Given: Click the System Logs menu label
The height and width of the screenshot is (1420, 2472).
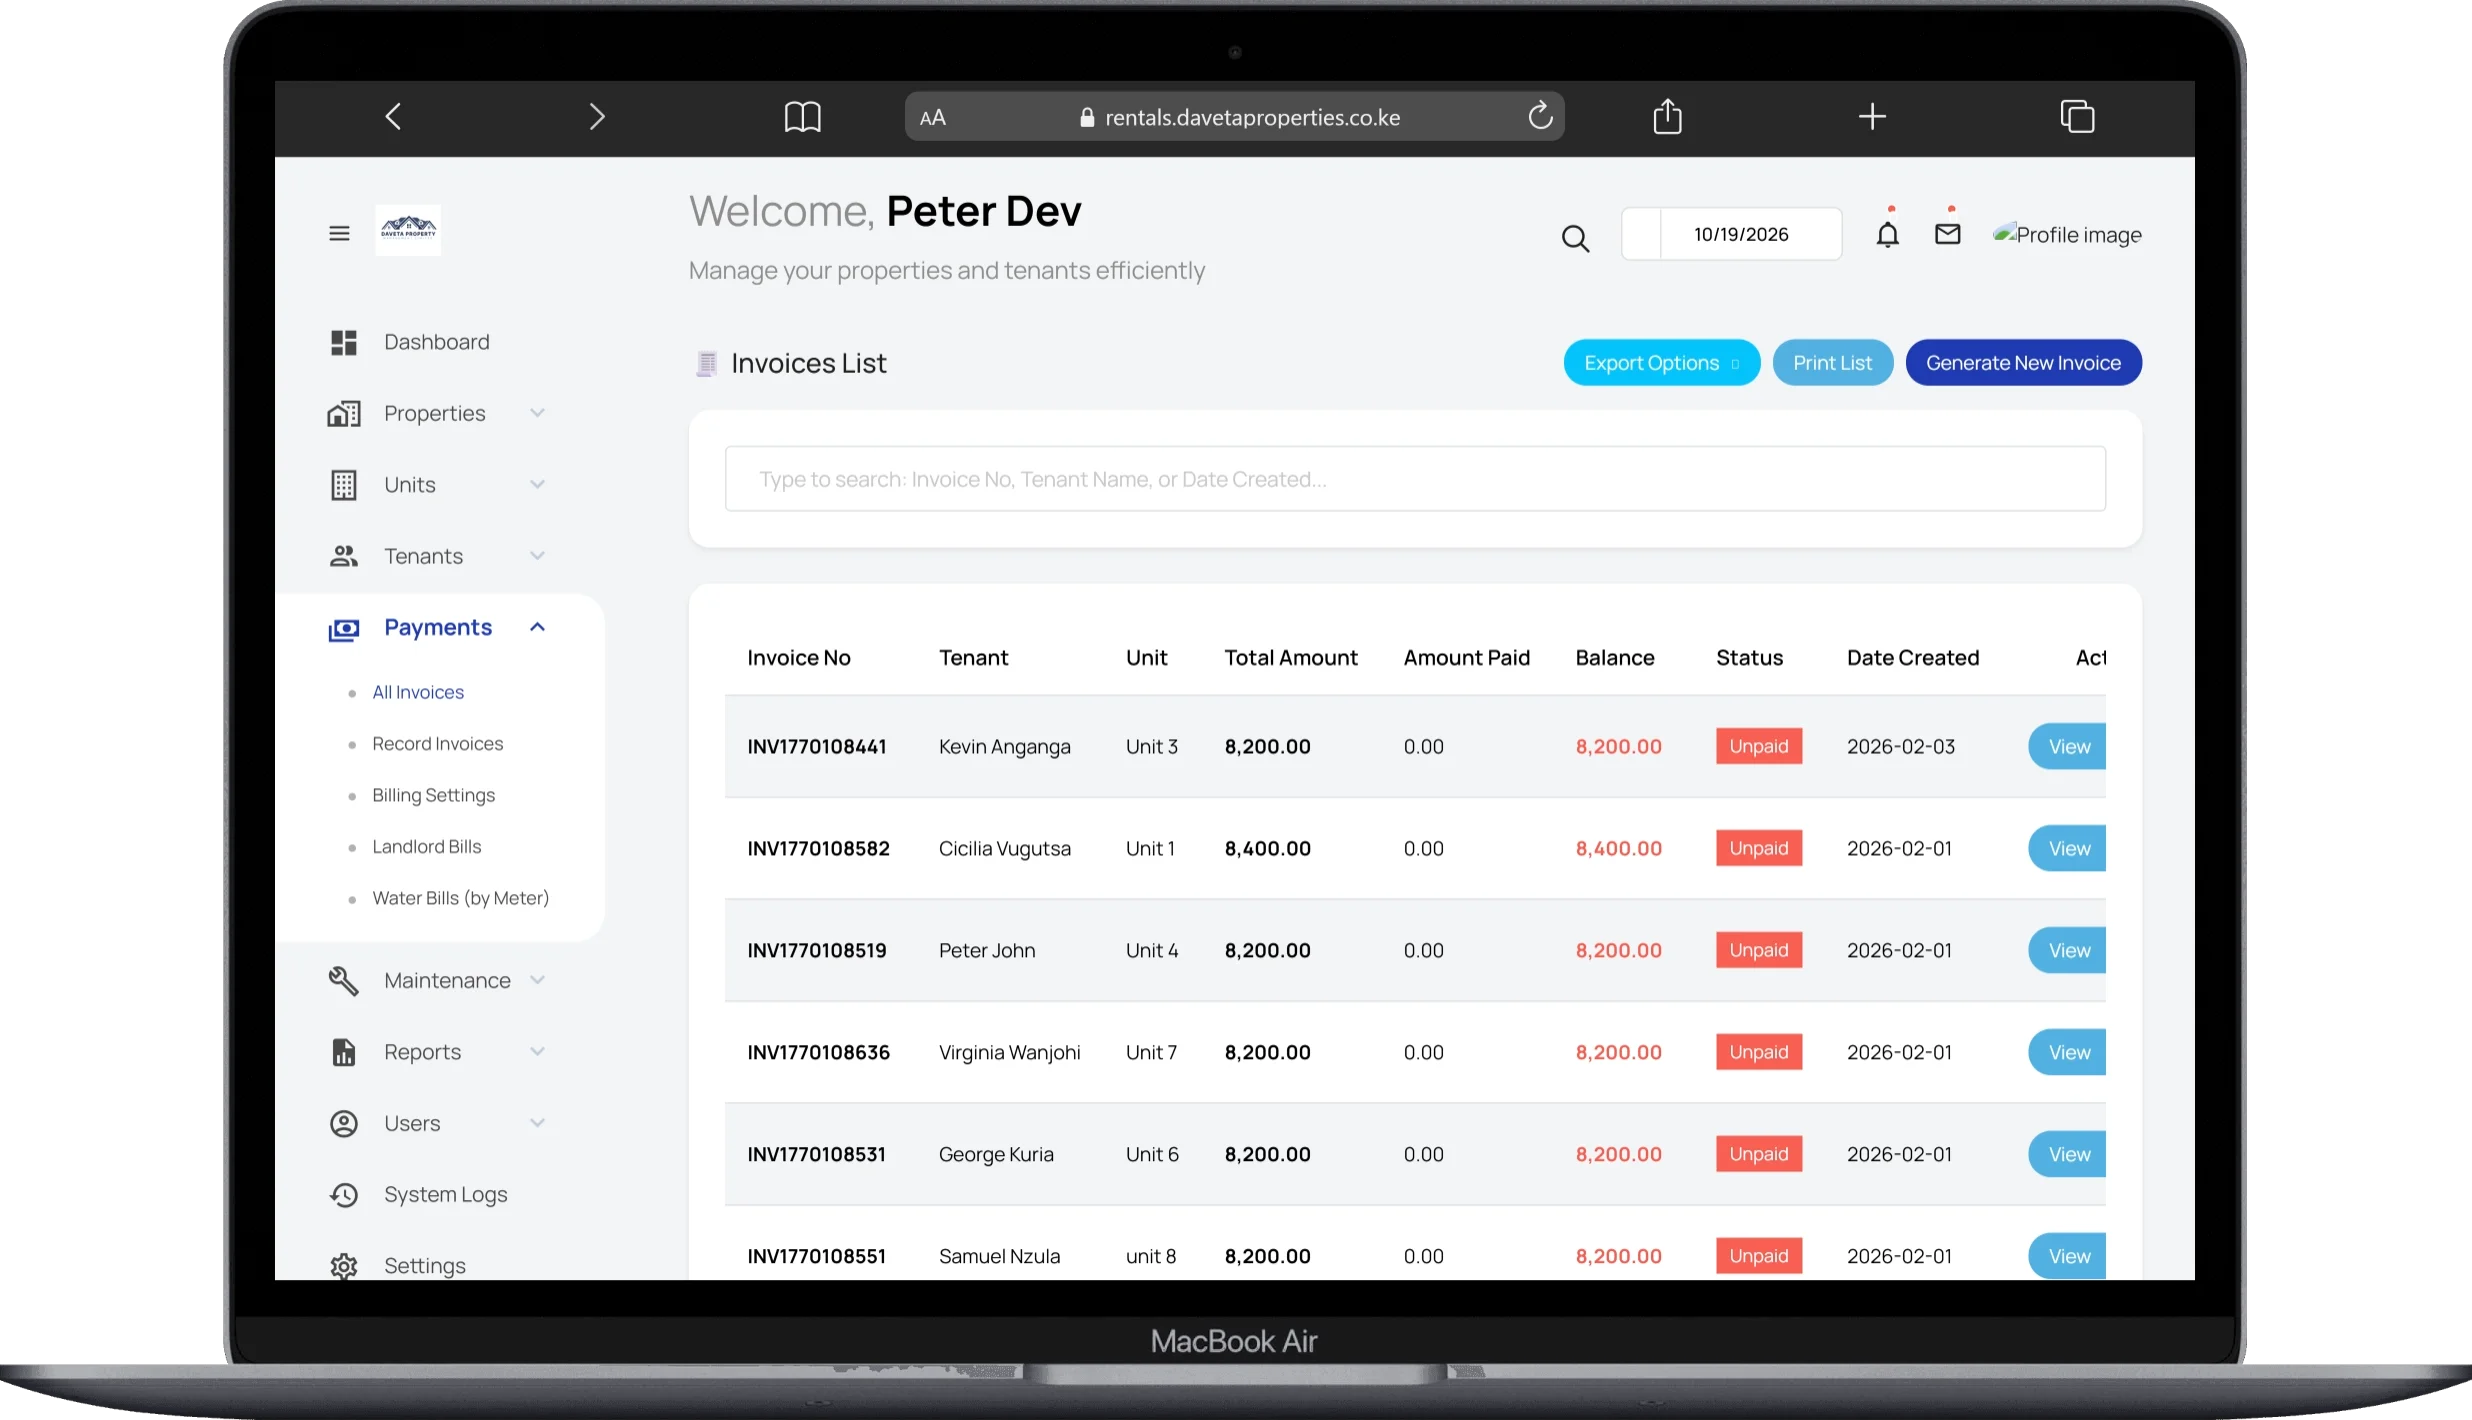Looking at the screenshot, I should pyautogui.click(x=446, y=1195).
